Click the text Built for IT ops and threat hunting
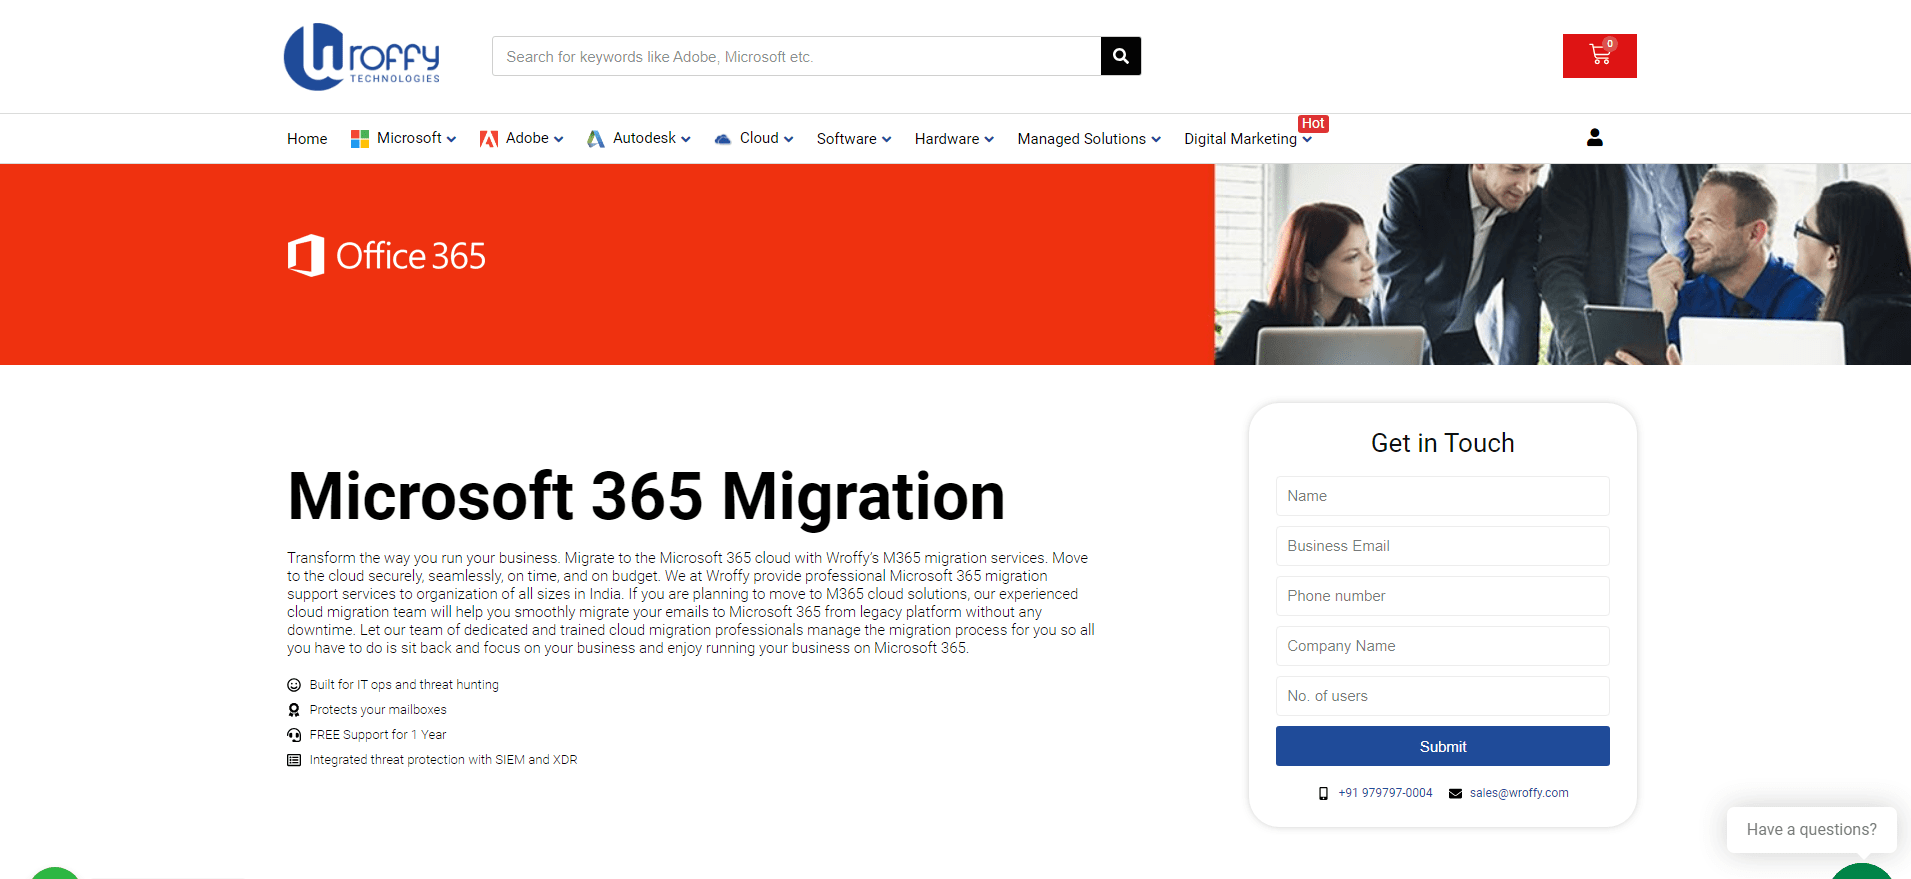Screen dimensions: 1911x879 click(x=404, y=685)
